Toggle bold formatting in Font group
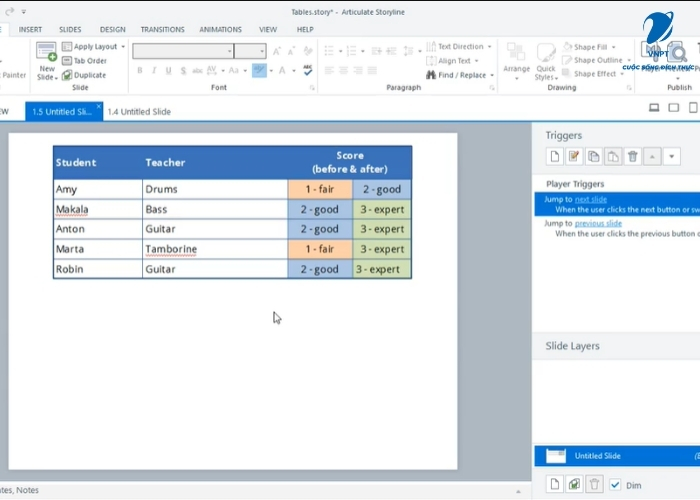The image size is (700, 500). pos(140,70)
